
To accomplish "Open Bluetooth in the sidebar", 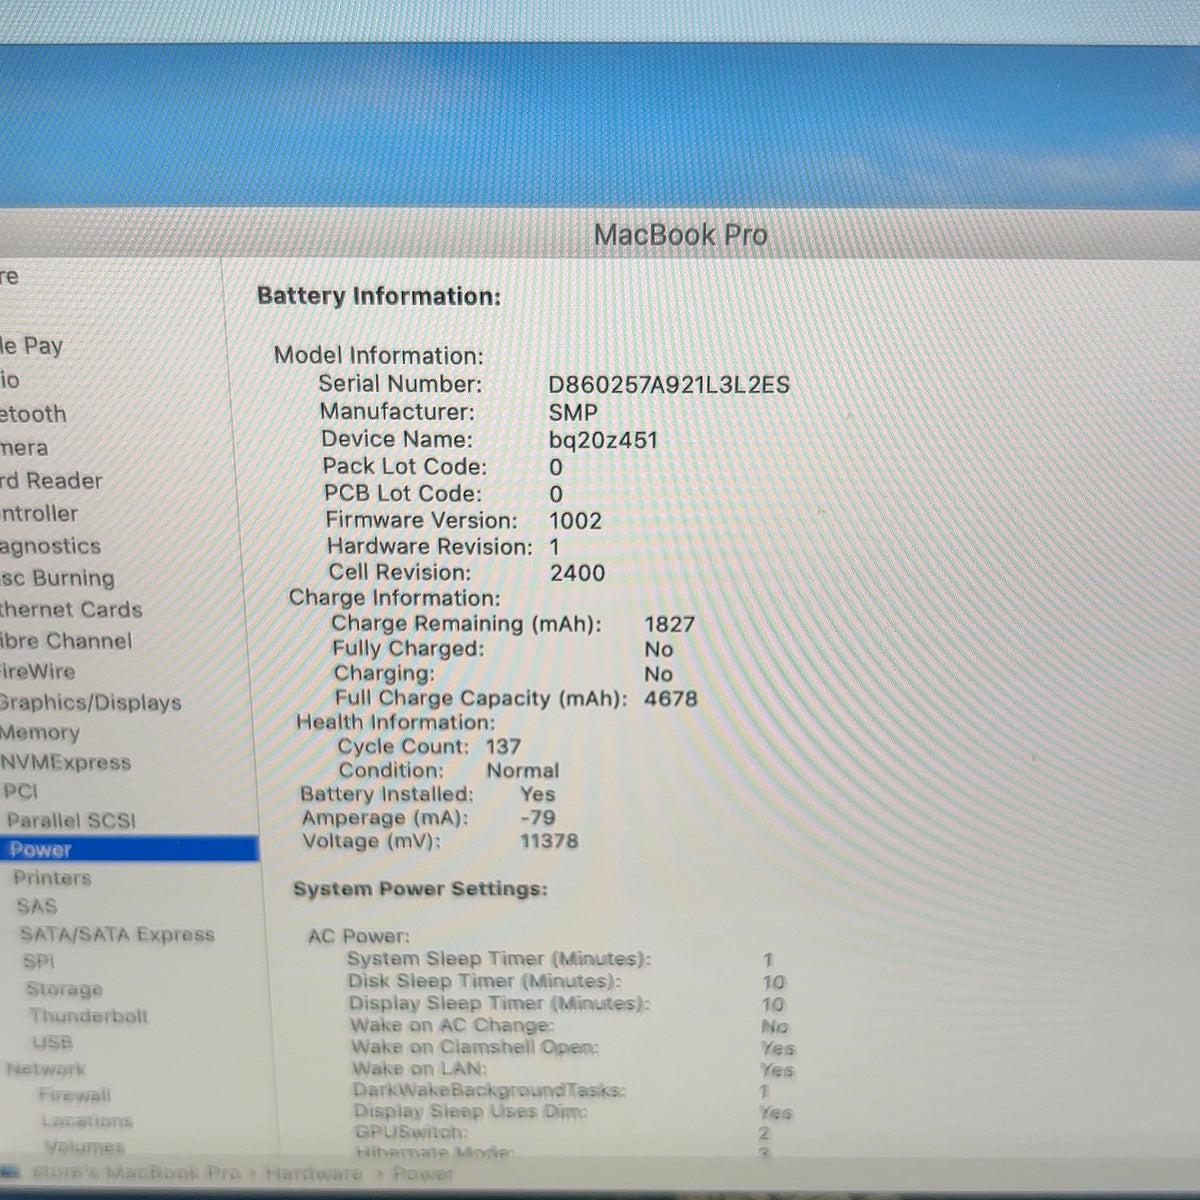I will coord(33,414).
